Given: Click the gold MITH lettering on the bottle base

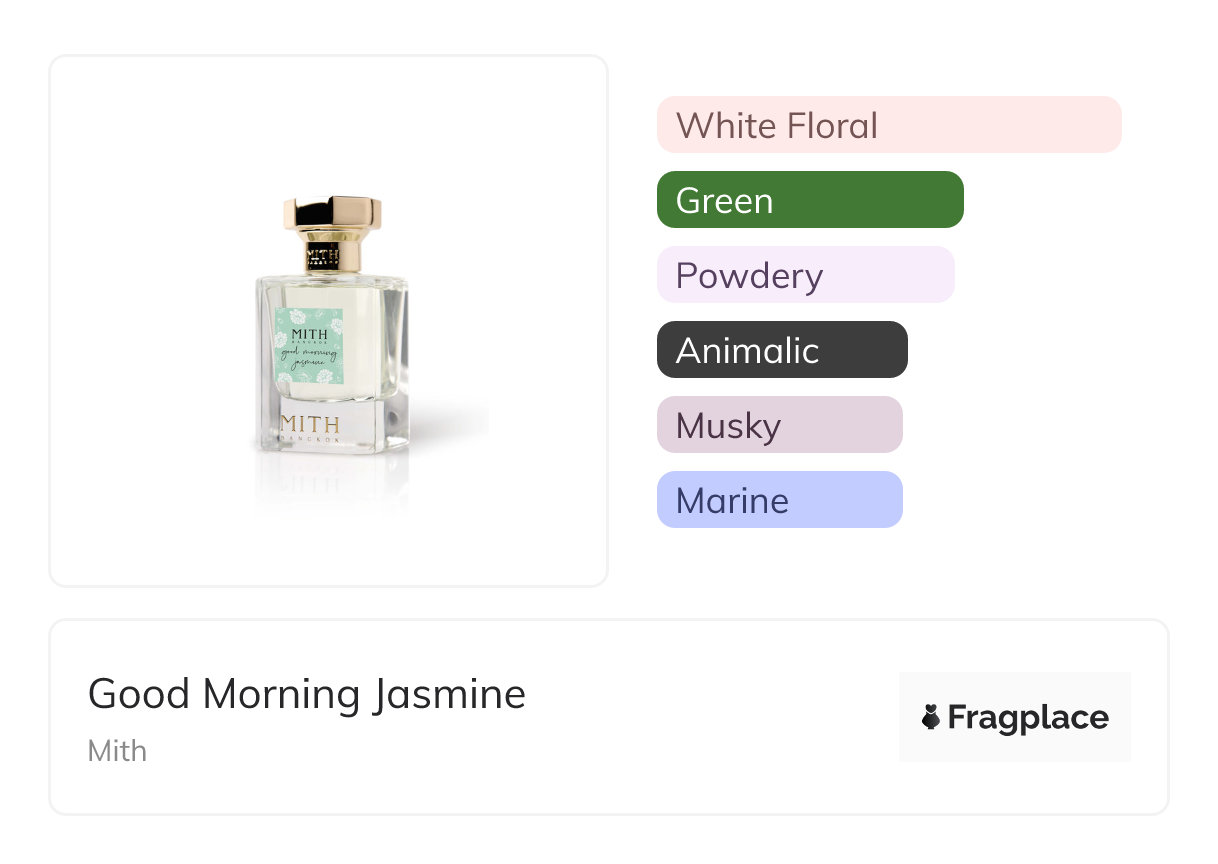Looking at the screenshot, I should point(310,423).
